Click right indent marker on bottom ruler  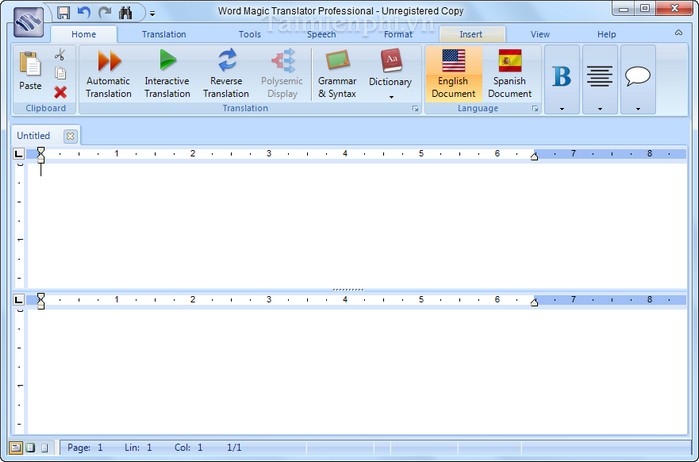(534, 302)
